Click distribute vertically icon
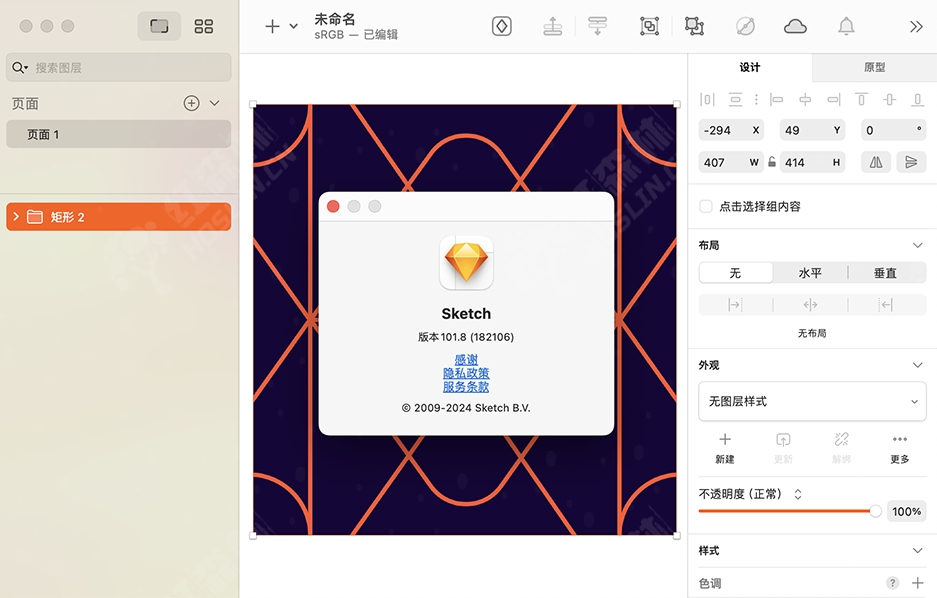 click(x=736, y=99)
